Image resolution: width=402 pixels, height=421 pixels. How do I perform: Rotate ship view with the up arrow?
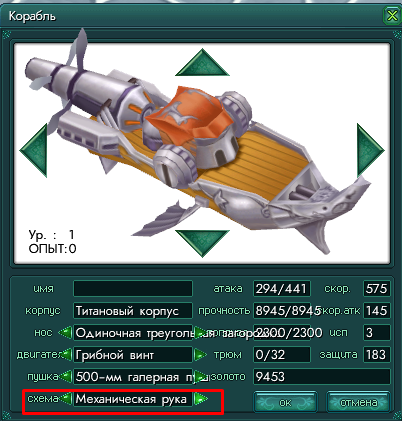tap(202, 63)
